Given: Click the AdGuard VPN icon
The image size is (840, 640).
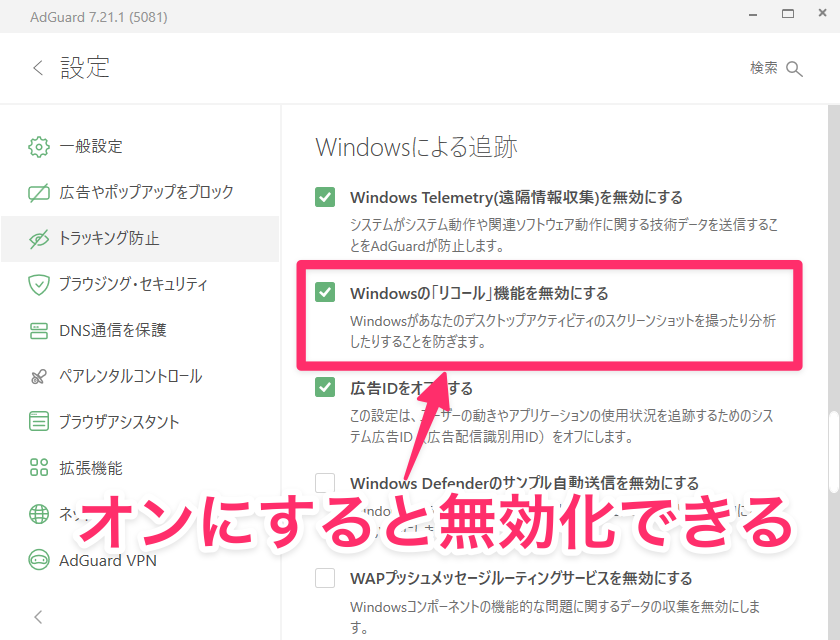Looking at the screenshot, I should coord(39,560).
